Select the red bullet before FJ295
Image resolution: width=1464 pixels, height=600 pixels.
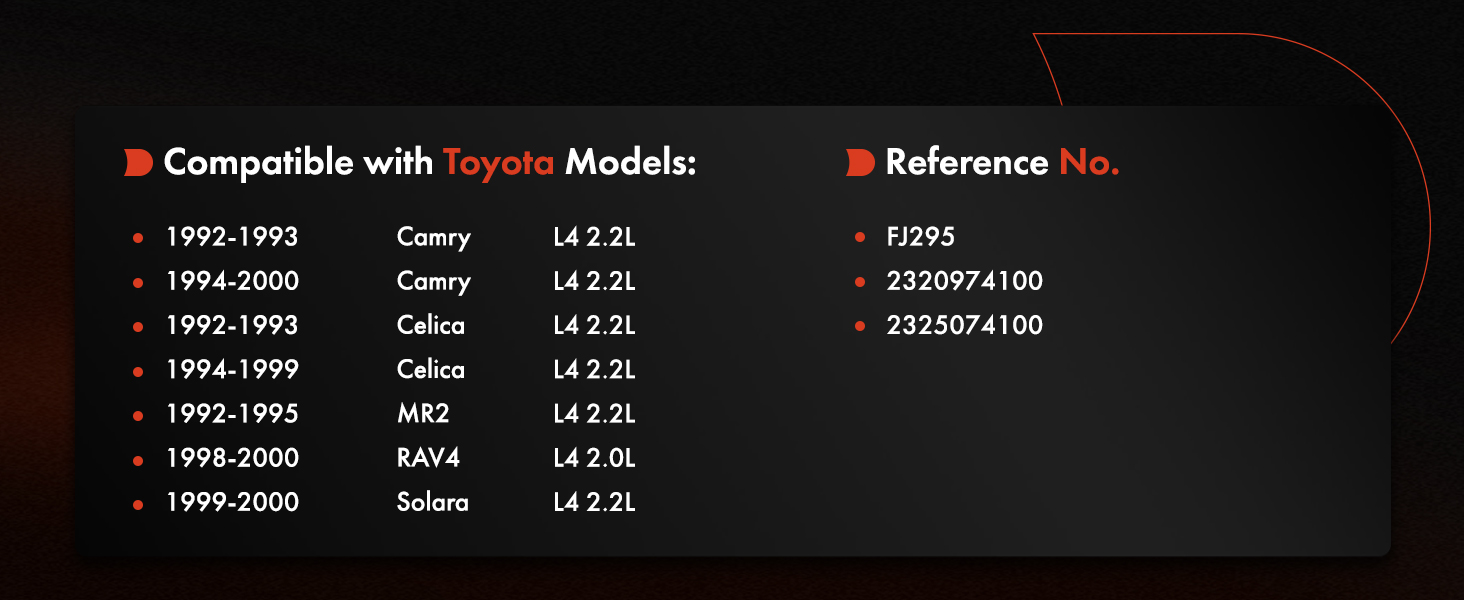pyautogui.click(x=860, y=238)
